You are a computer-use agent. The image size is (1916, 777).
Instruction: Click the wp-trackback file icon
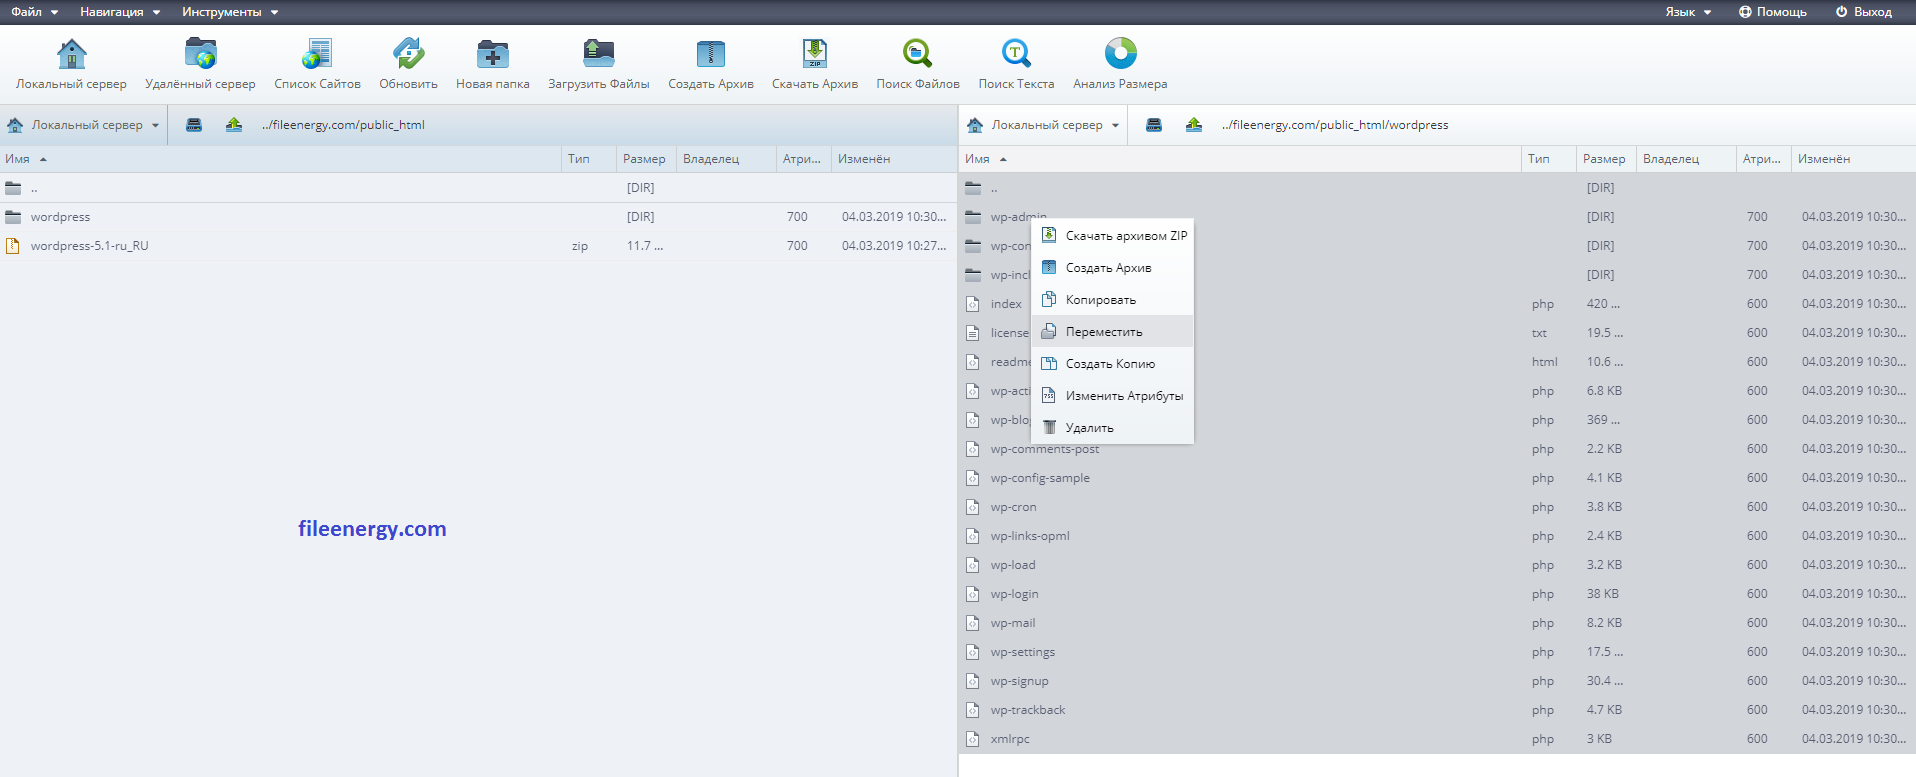[973, 710]
